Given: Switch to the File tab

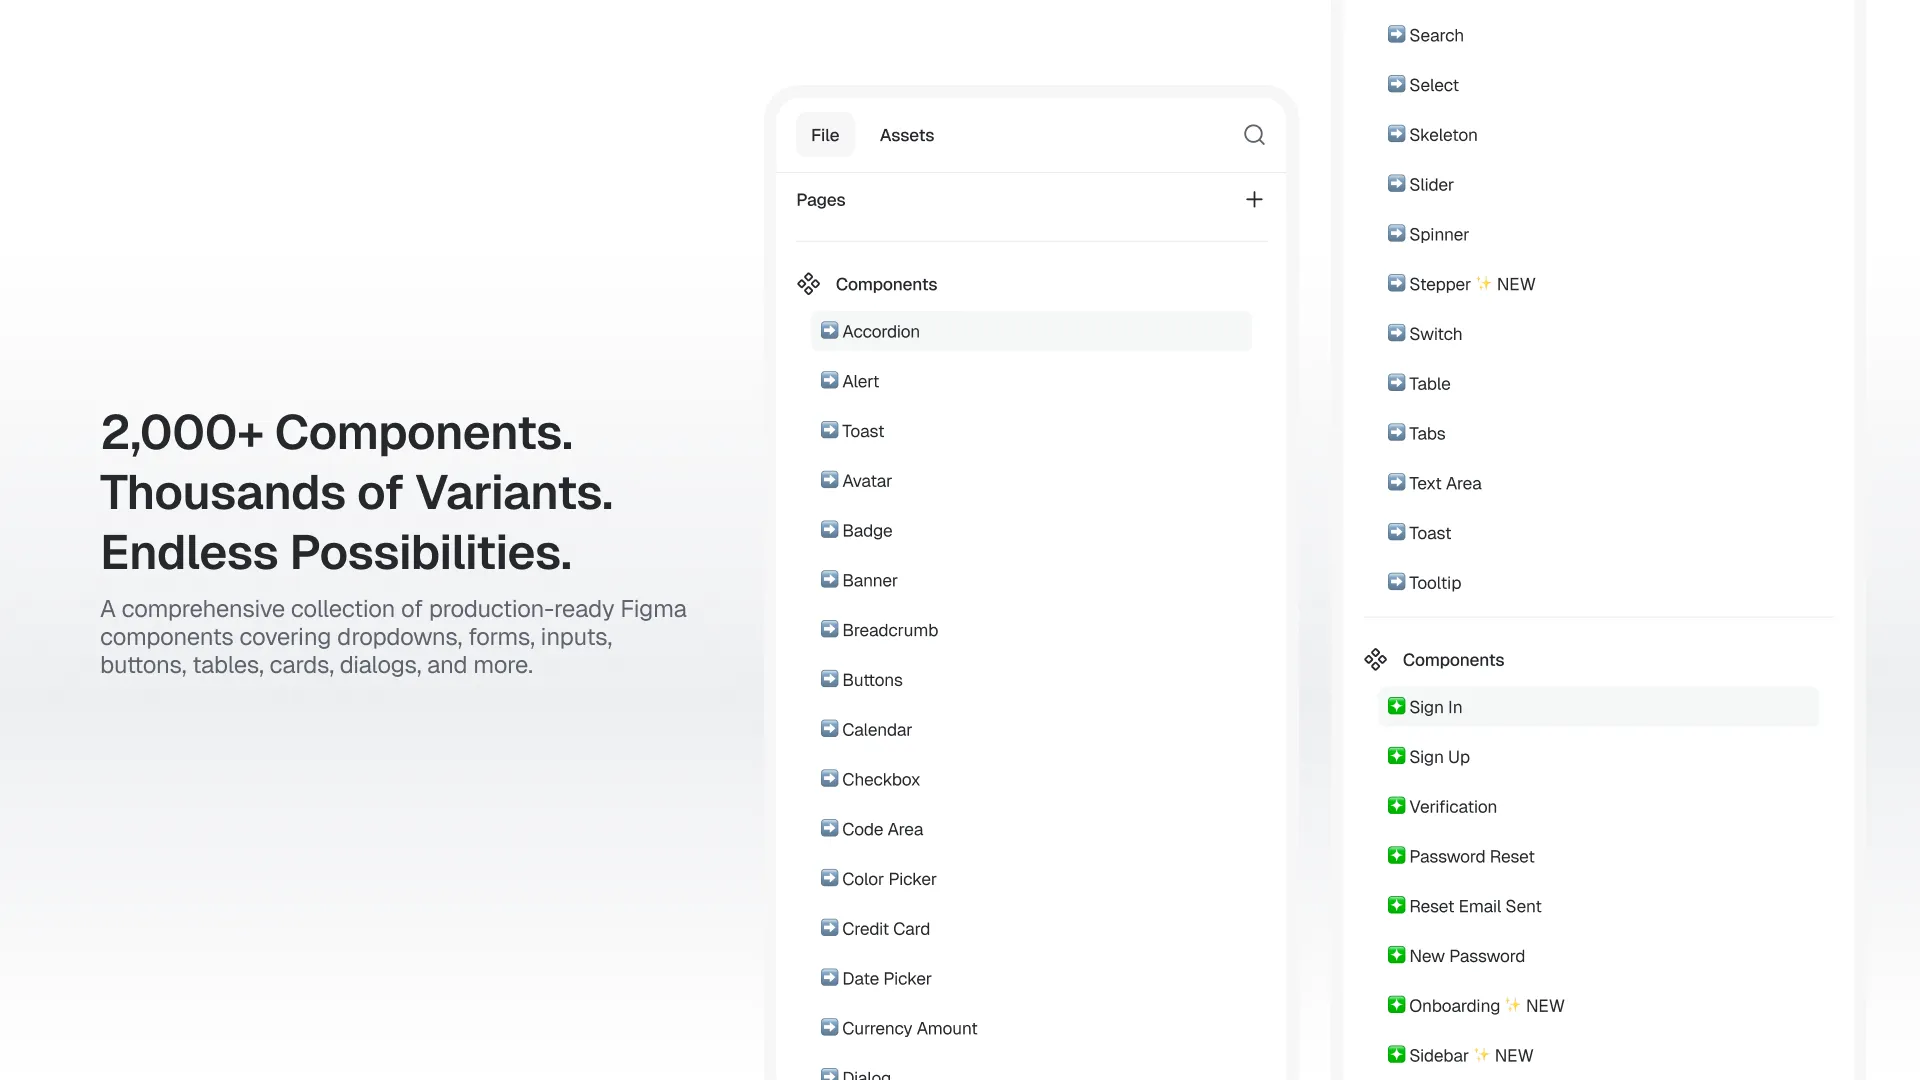Looking at the screenshot, I should pyautogui.click(x=825, y=135).
